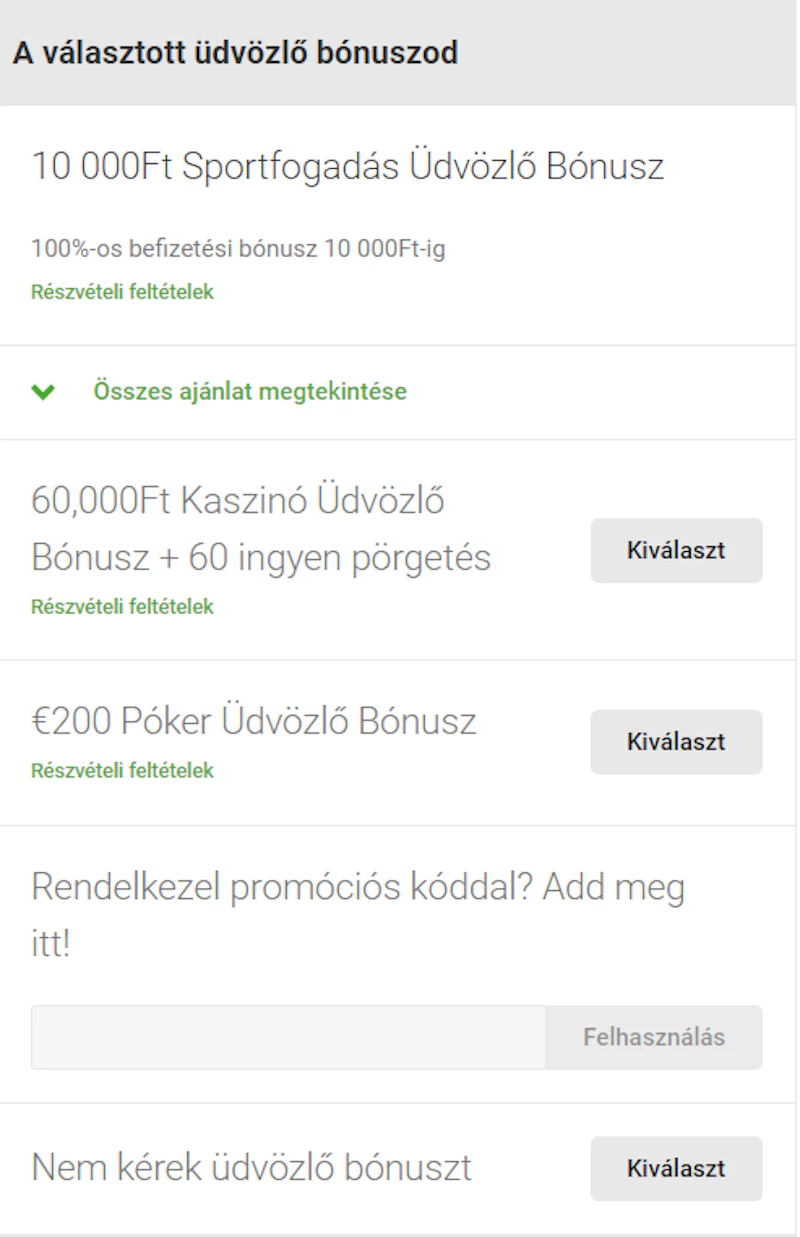Click the '10 000Ft Sportfogadás Üdvözlő Bónusz' title
The width and height of the screenshot is (800, 1237).
pos(347,166)
